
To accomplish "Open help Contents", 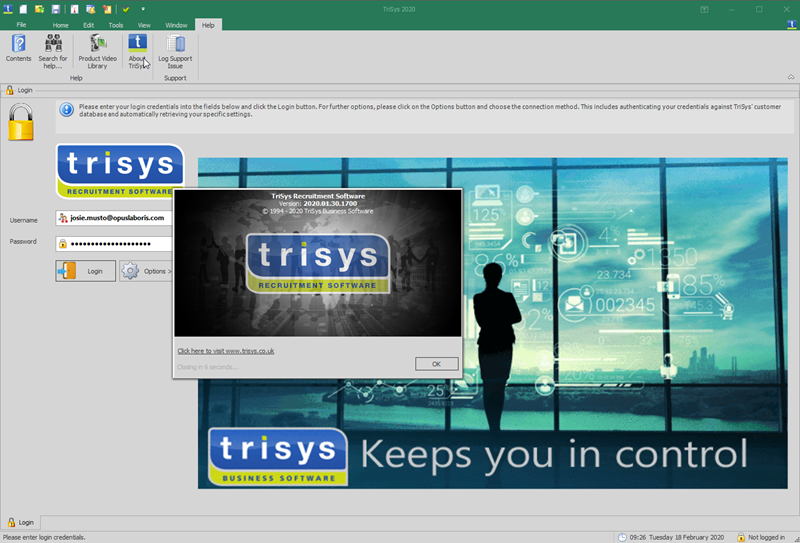I will tap(18, 48).
